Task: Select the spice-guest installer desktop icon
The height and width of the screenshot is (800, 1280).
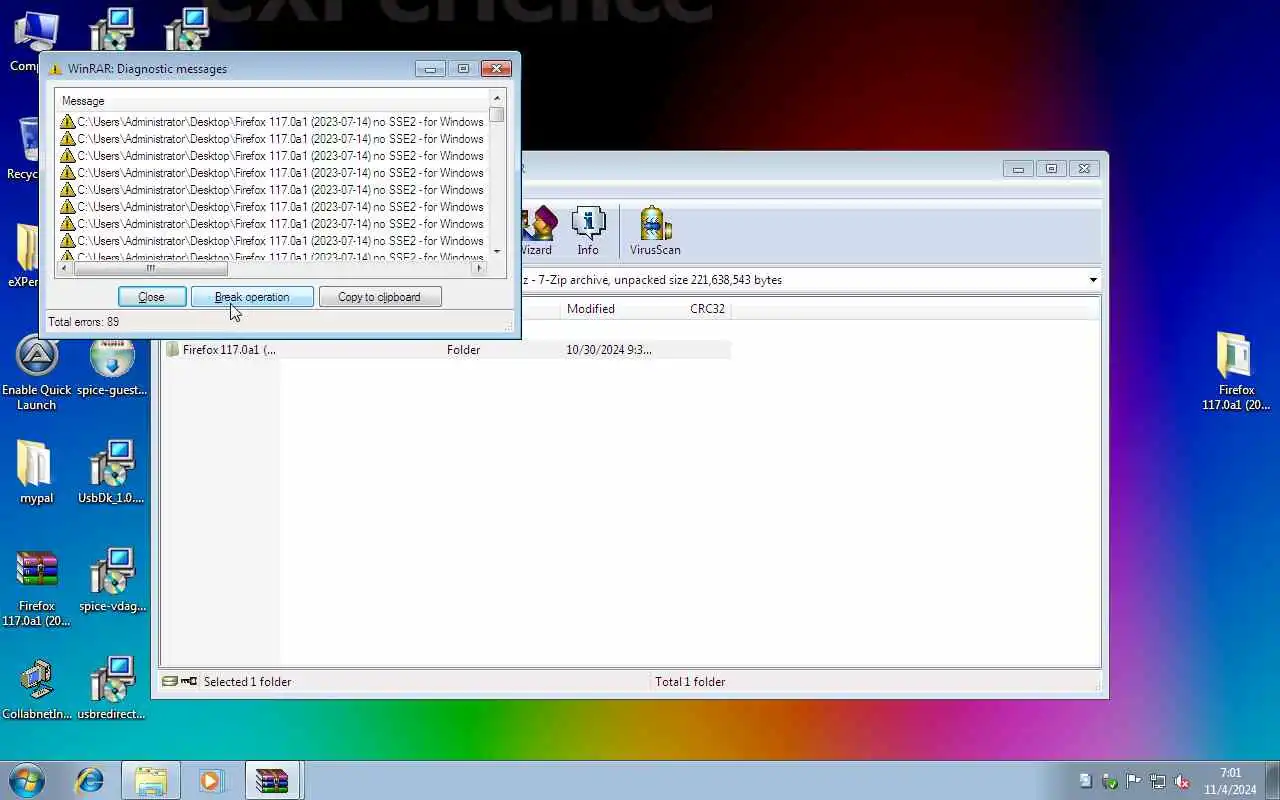Action: coord(112,366)
